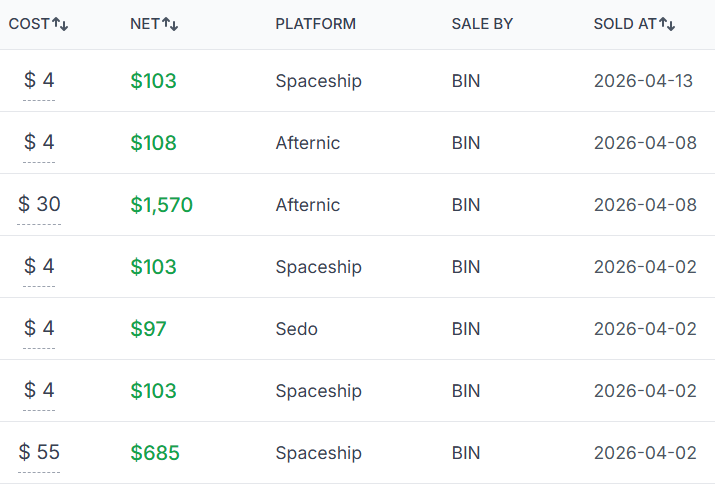Screen dimensions: 715x487
Task: Click sold date in the $685 row
Action: click(645, 453)
